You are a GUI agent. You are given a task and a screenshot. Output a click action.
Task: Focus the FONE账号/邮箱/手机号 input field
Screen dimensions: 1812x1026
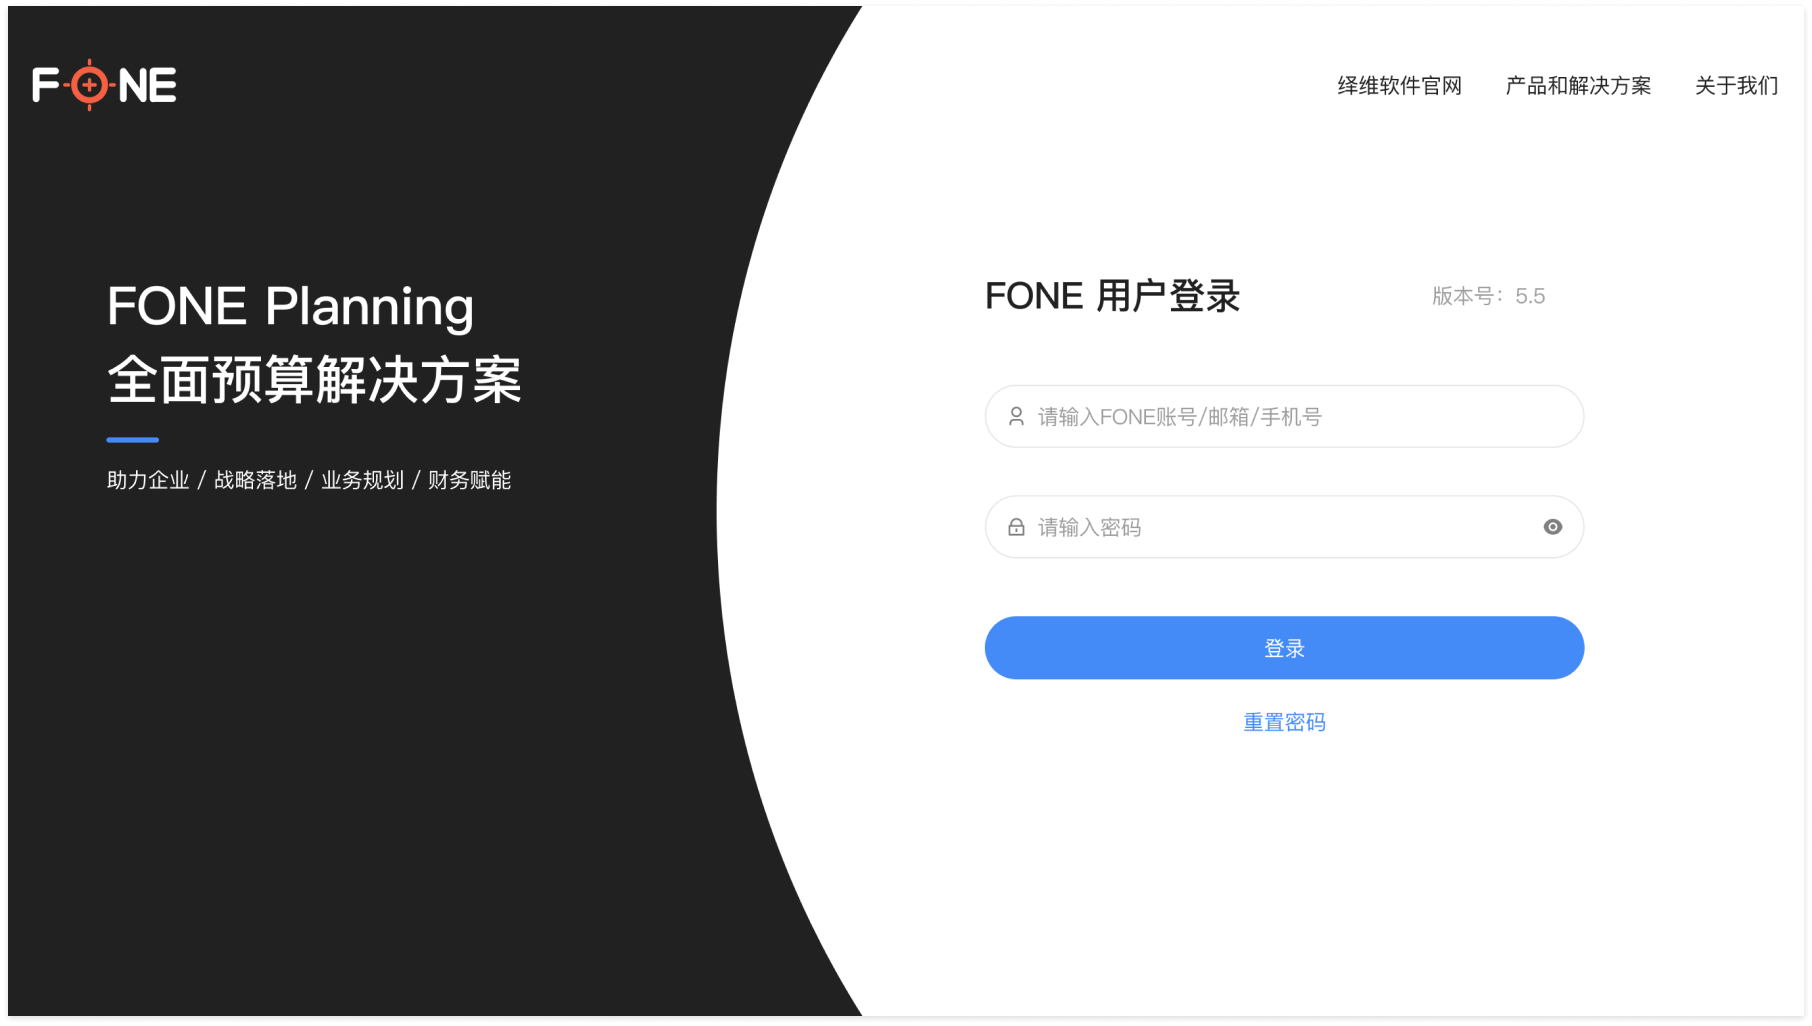click(1284, 416)
